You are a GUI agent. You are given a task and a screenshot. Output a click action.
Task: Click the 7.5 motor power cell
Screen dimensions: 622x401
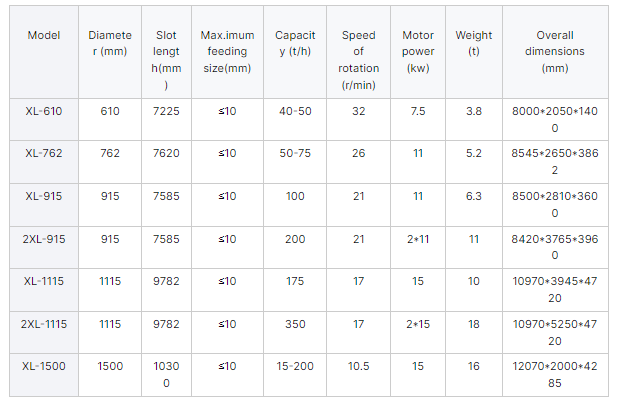[417, 111]
